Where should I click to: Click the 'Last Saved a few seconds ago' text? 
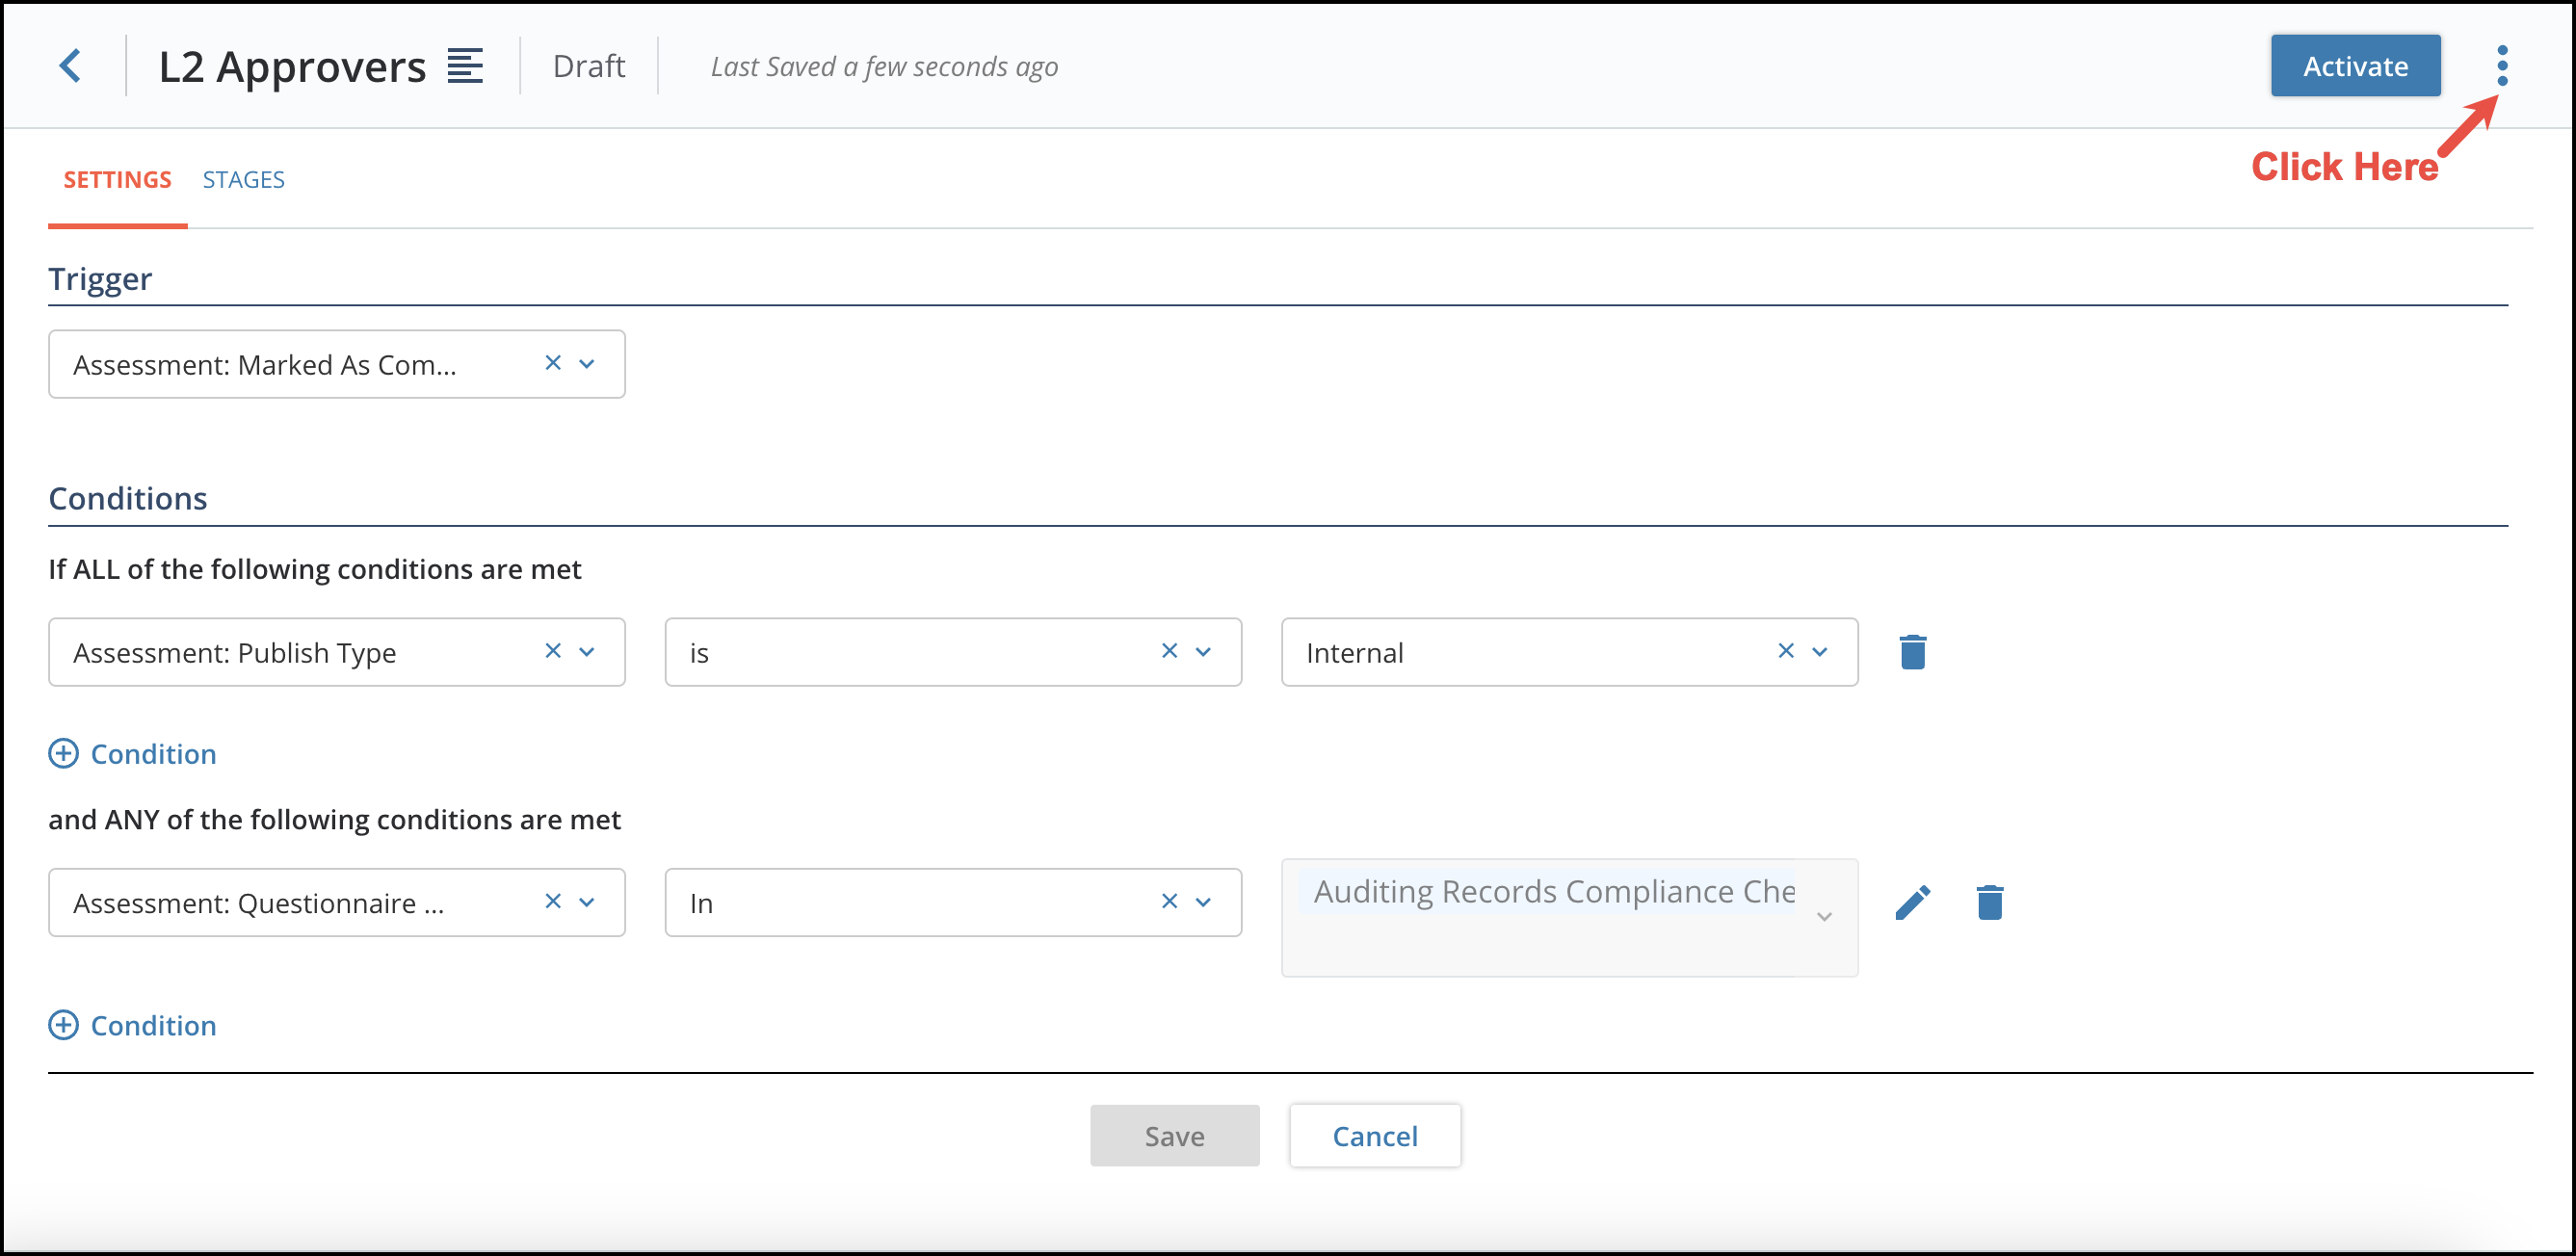[x=884, y=66]
